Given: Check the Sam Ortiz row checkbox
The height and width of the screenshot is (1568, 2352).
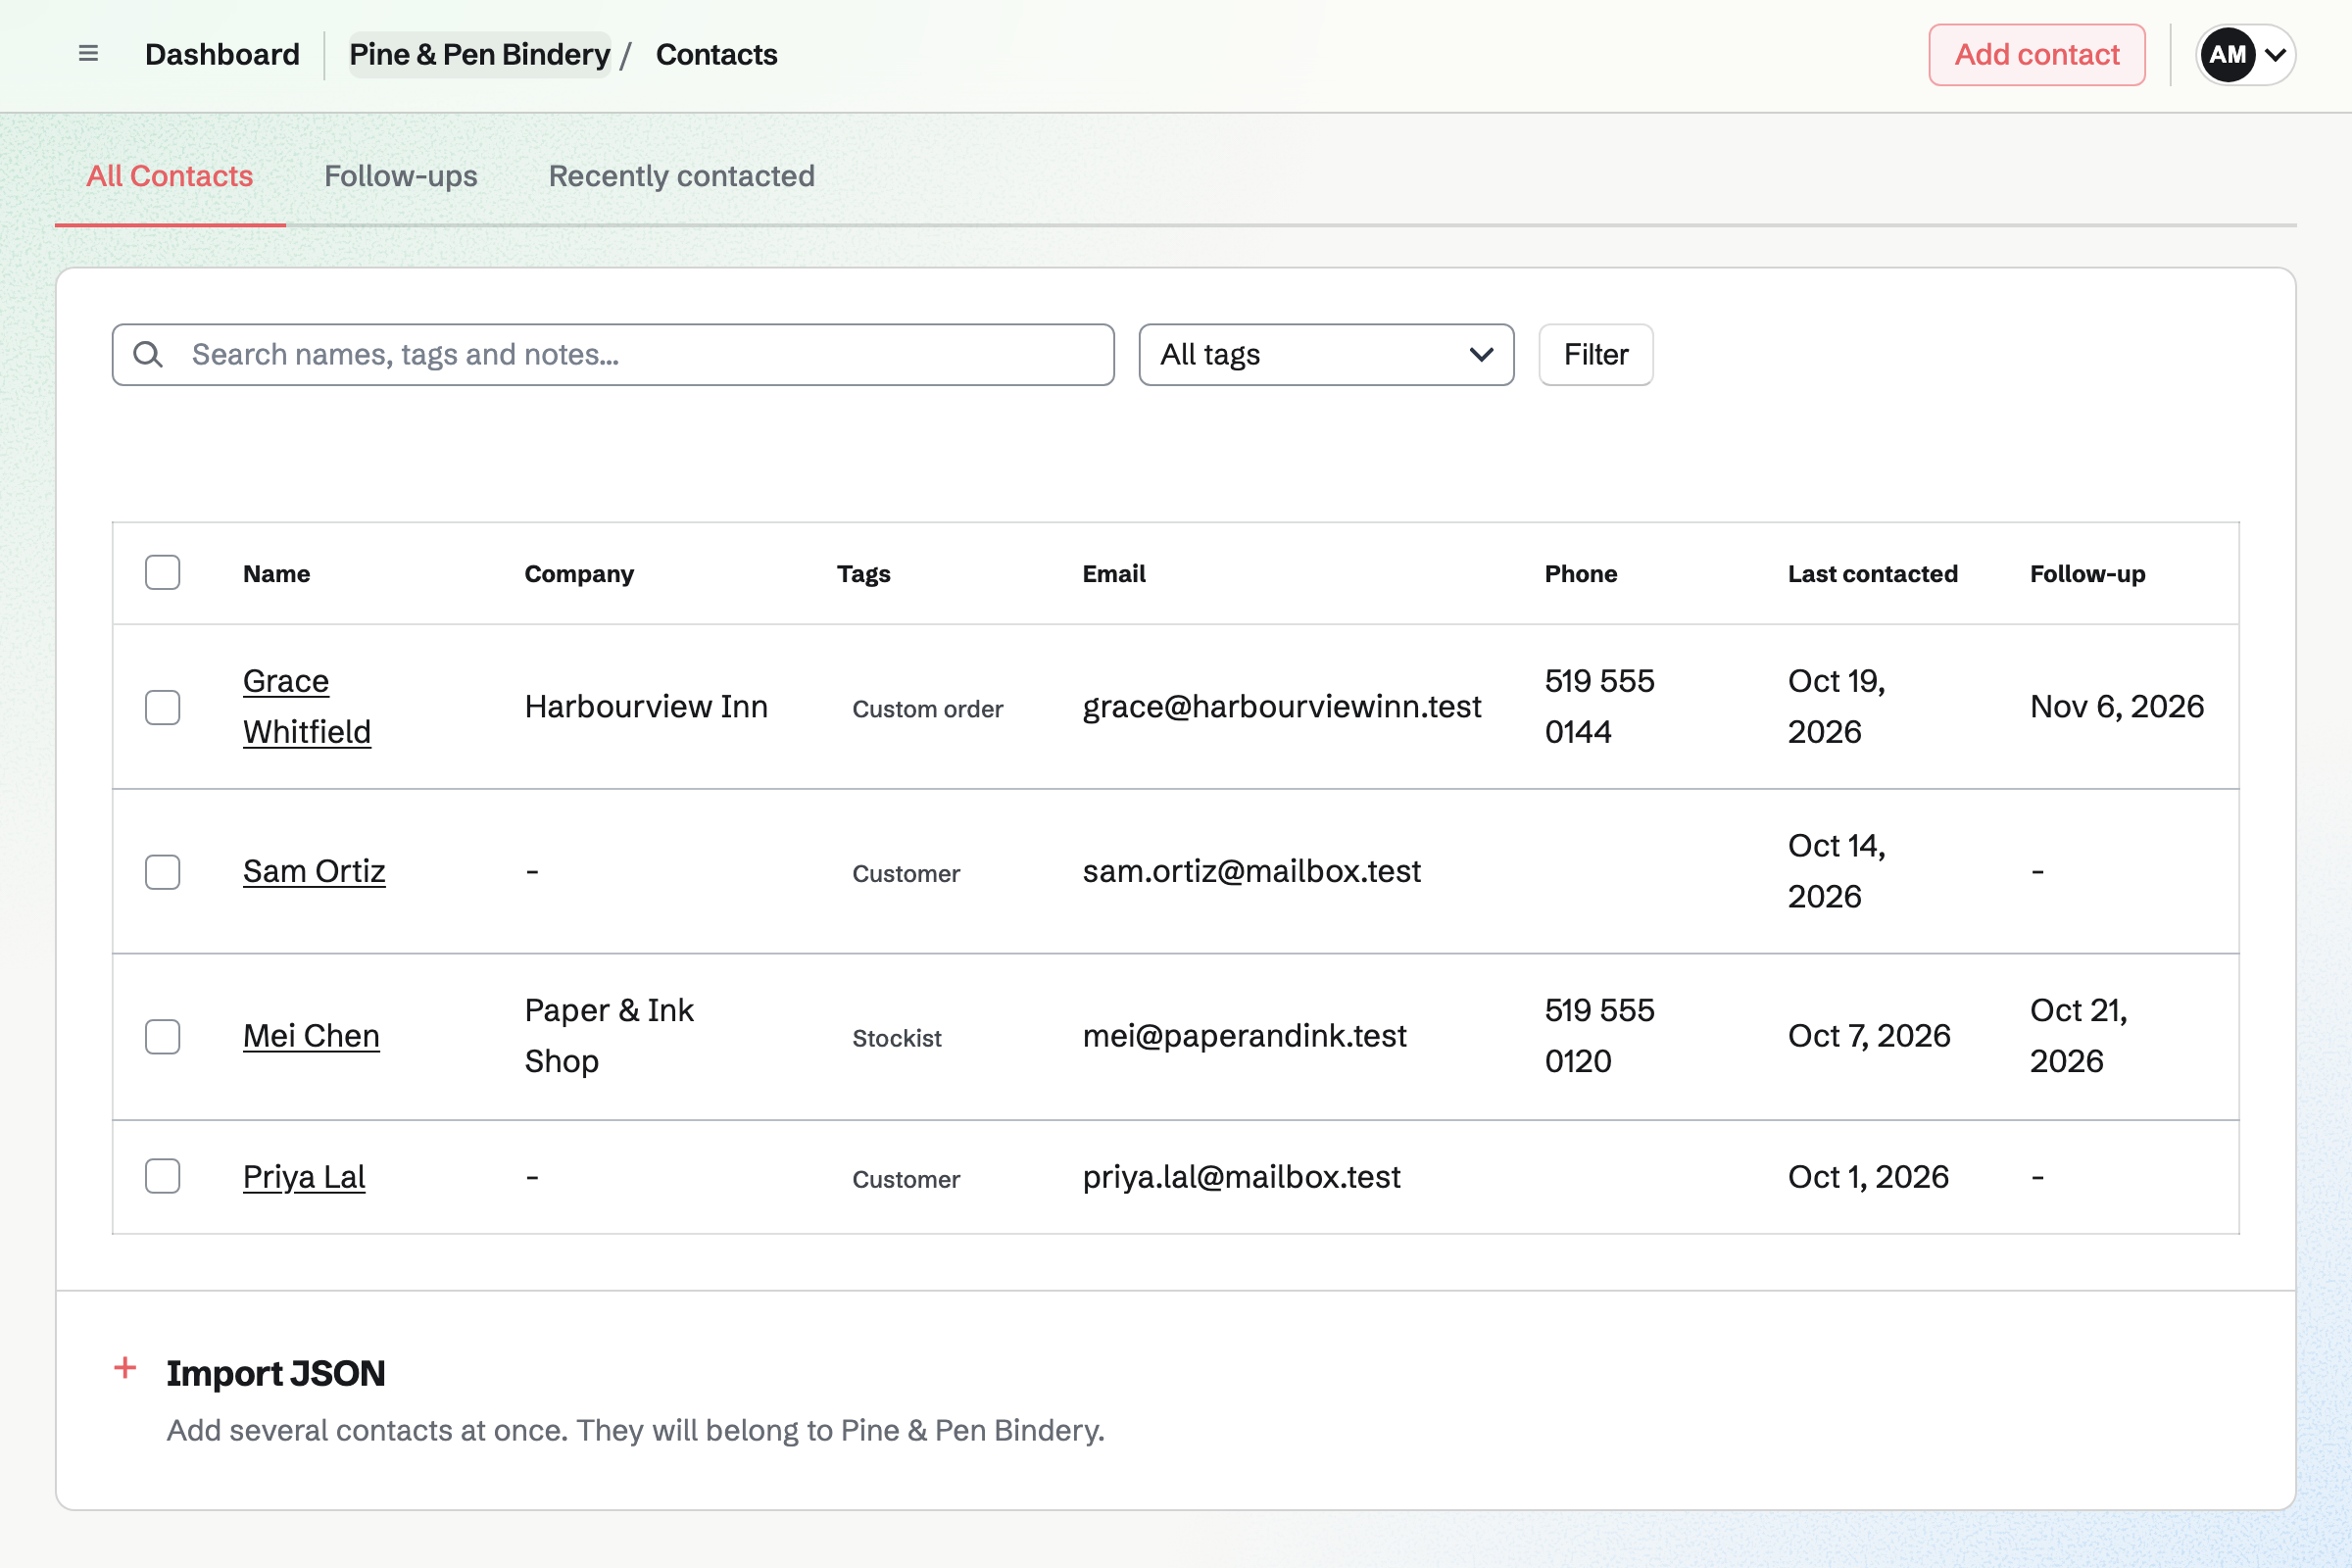Looking at the screenshot, I should pyautogui.click(x=162, y=872).
